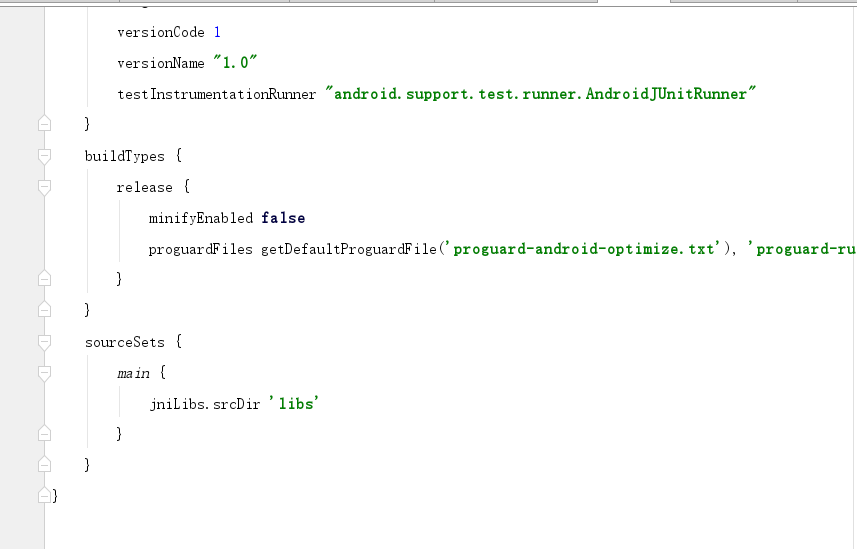
Task: Collapse the buildTypes block fold marker
Action: (x=45, y=156)
